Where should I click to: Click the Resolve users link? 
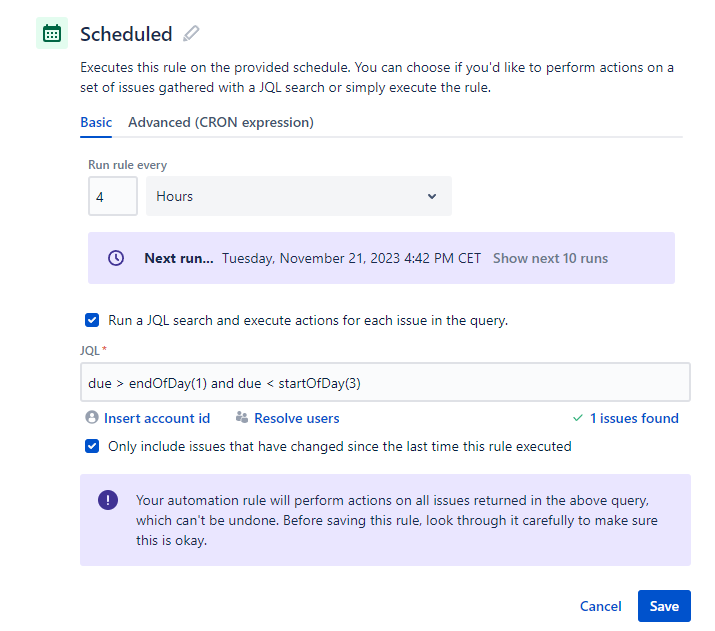(x=297, y=418)
